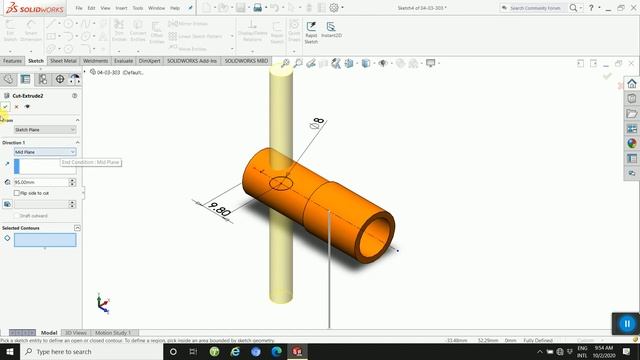The width and height of the screenshot is (640, 360).
Task: Click Zoom to Fit in view toolbar
Action: (x=285, y=63)
